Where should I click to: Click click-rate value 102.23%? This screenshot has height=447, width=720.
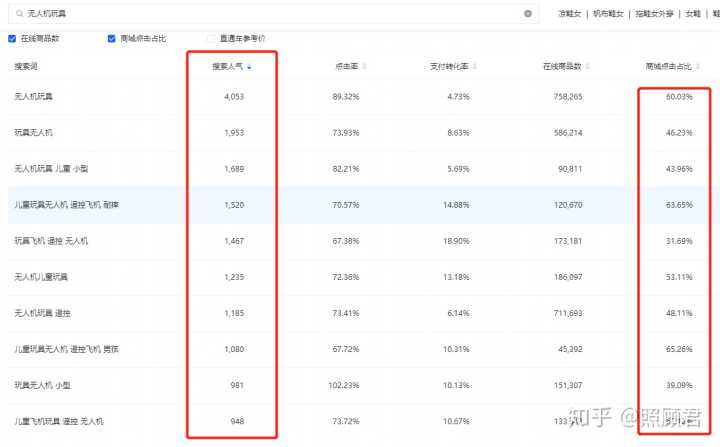click(344, 385)
